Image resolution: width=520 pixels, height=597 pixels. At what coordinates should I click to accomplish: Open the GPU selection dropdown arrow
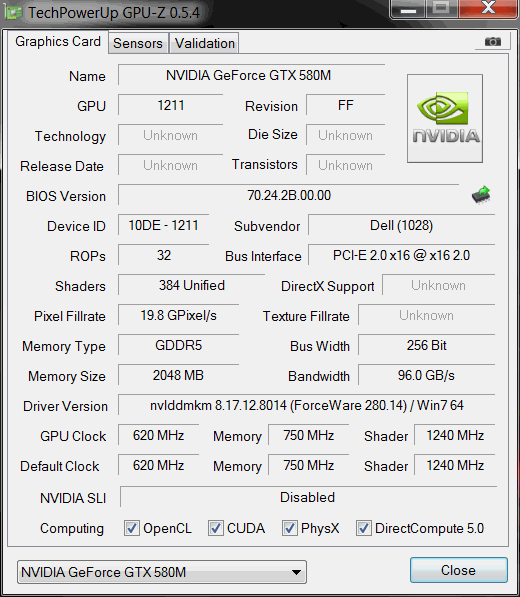296,572
